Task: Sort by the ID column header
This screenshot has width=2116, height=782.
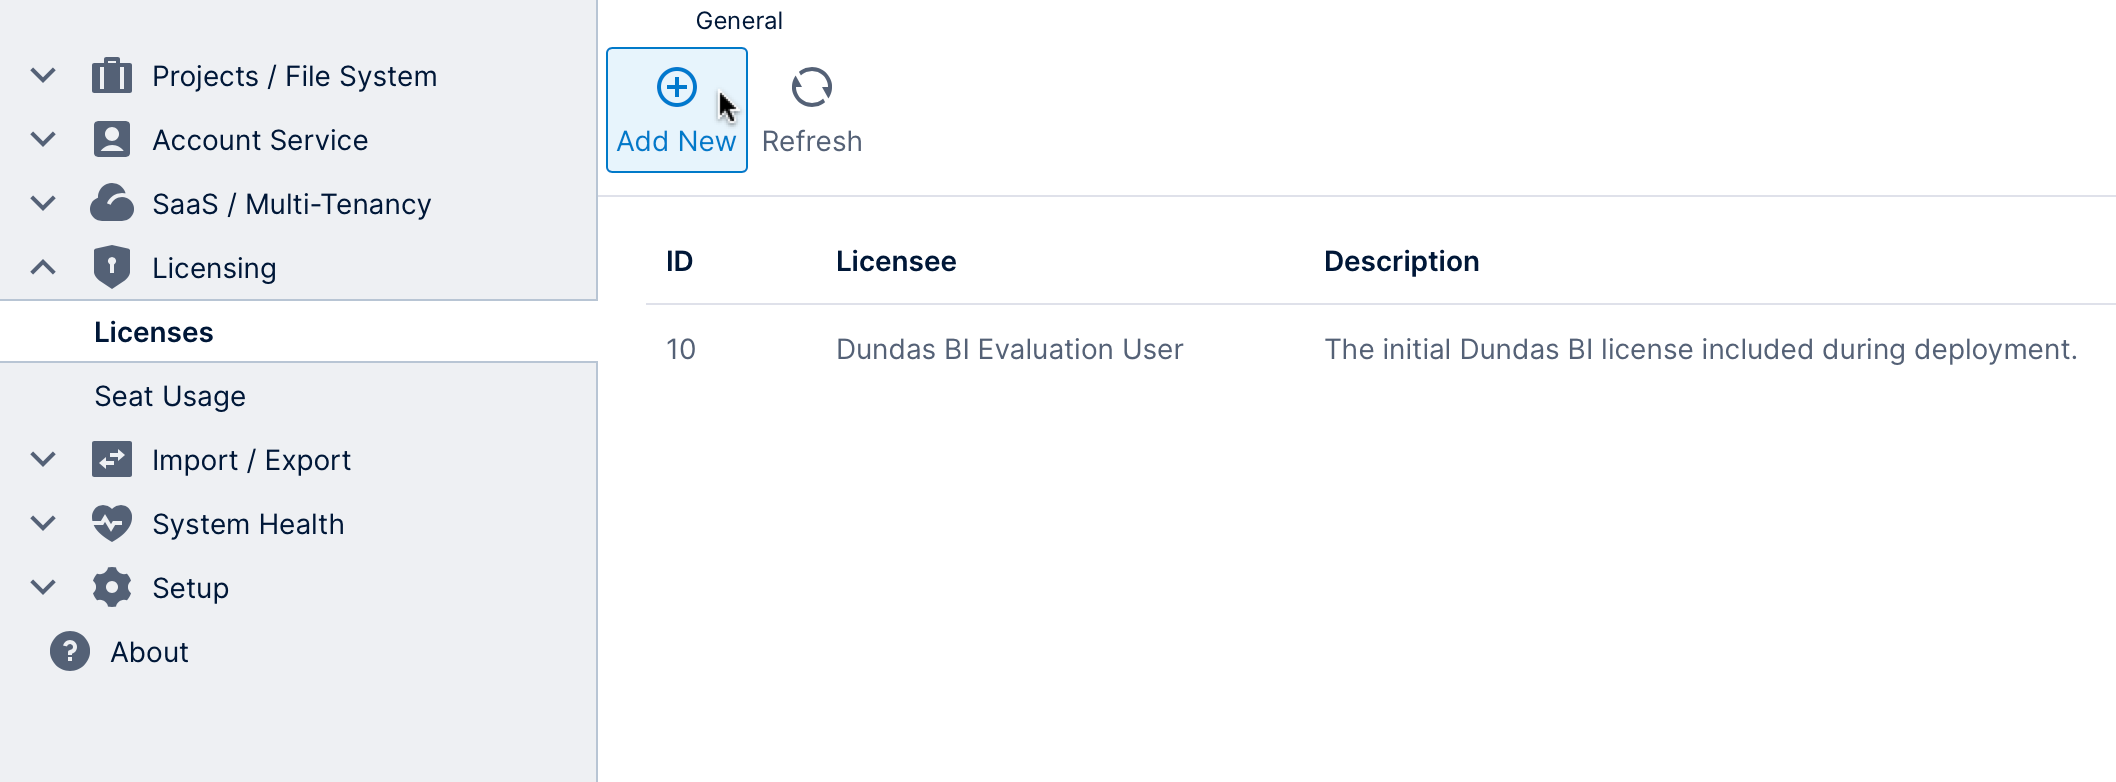Action: [680, 261]
